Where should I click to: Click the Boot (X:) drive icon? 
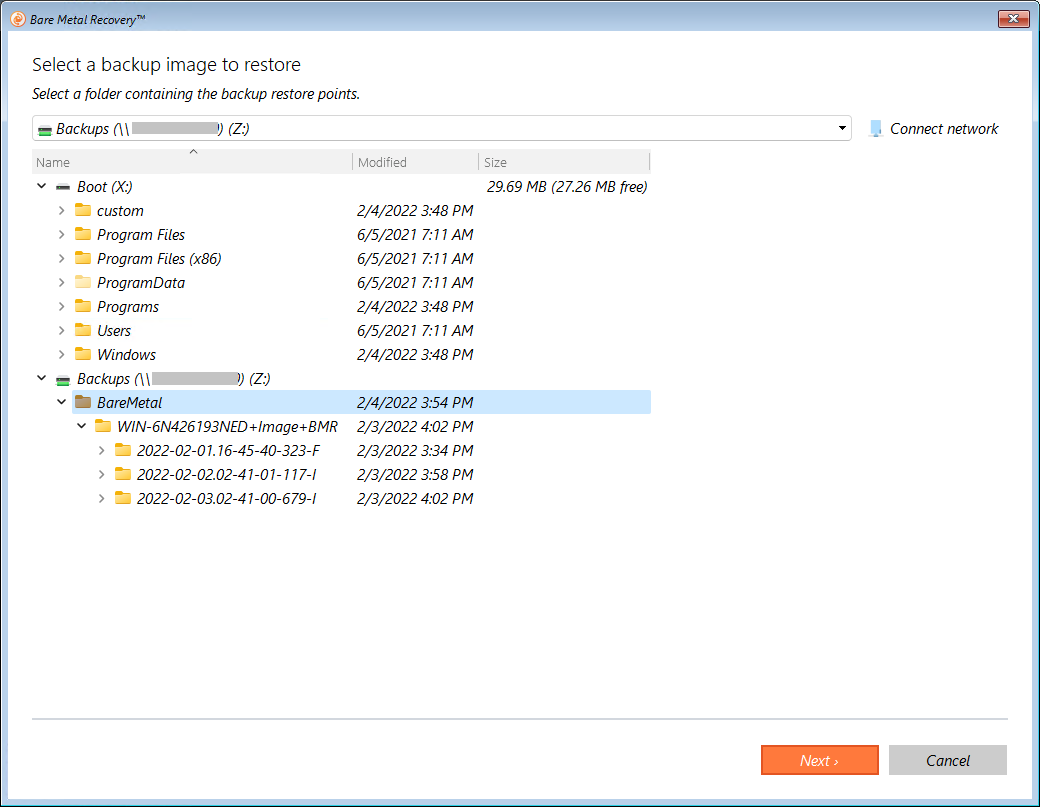pos(63,187)
